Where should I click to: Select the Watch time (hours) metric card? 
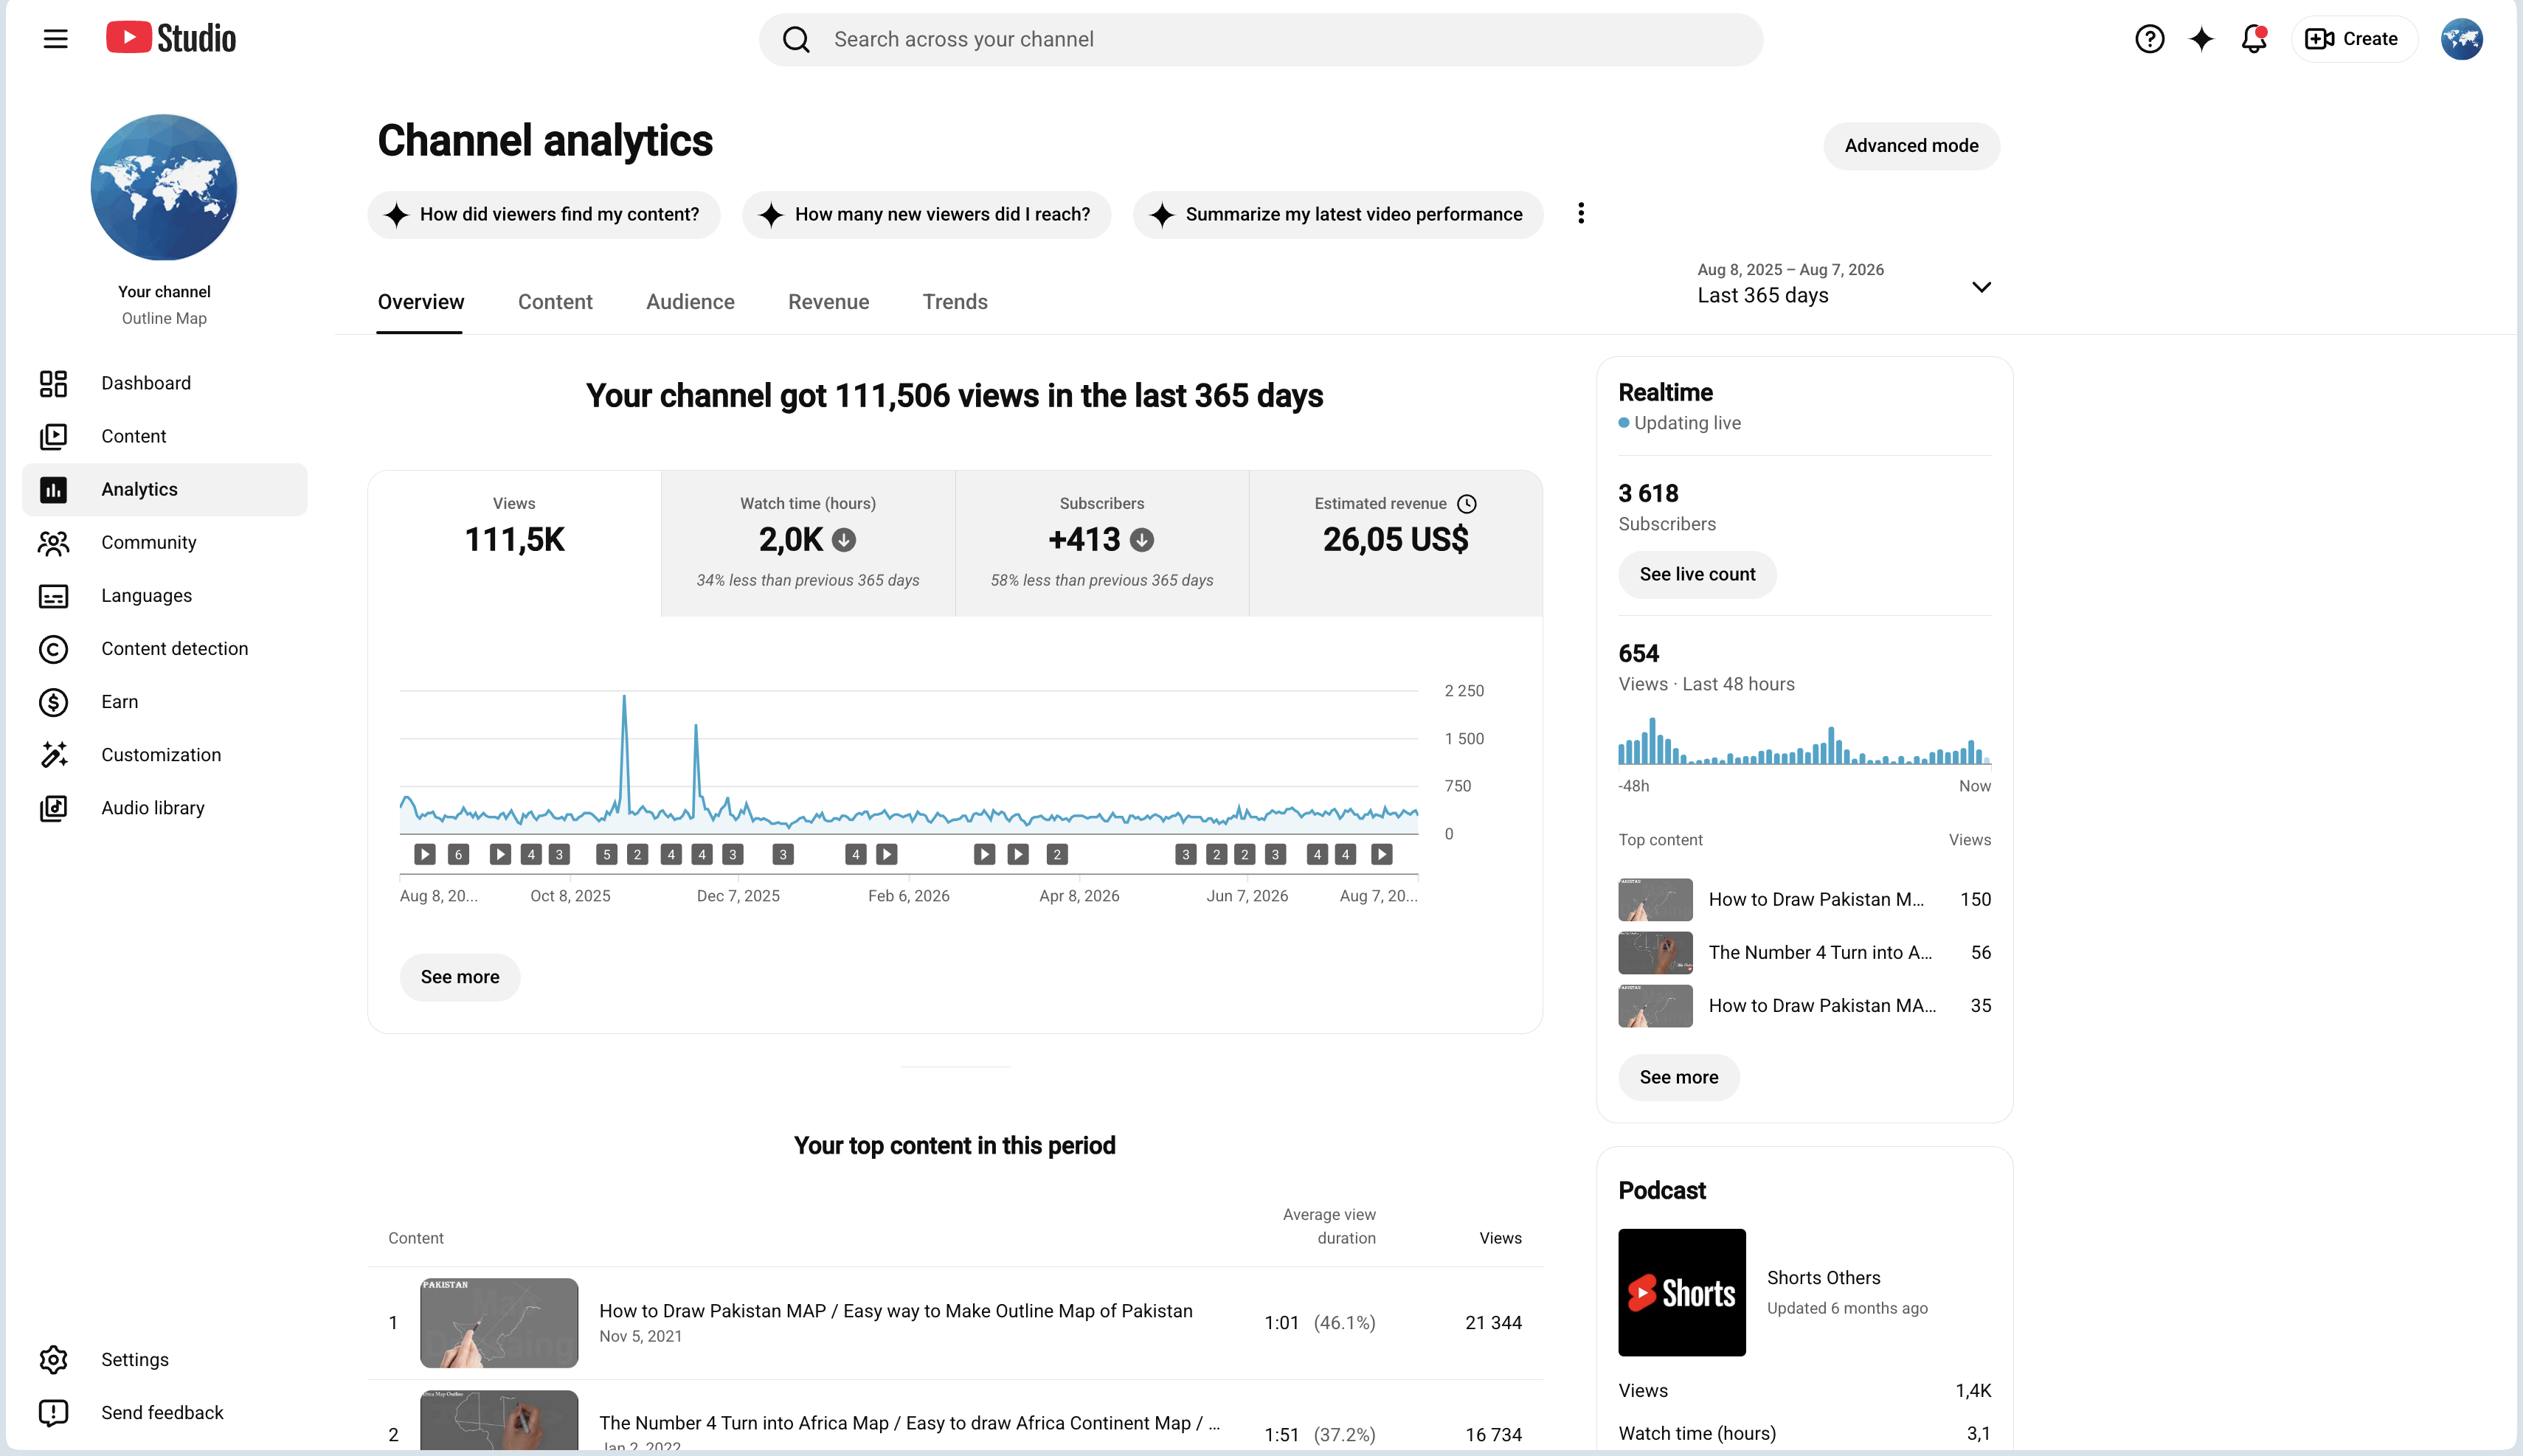(x=808, y=543)
